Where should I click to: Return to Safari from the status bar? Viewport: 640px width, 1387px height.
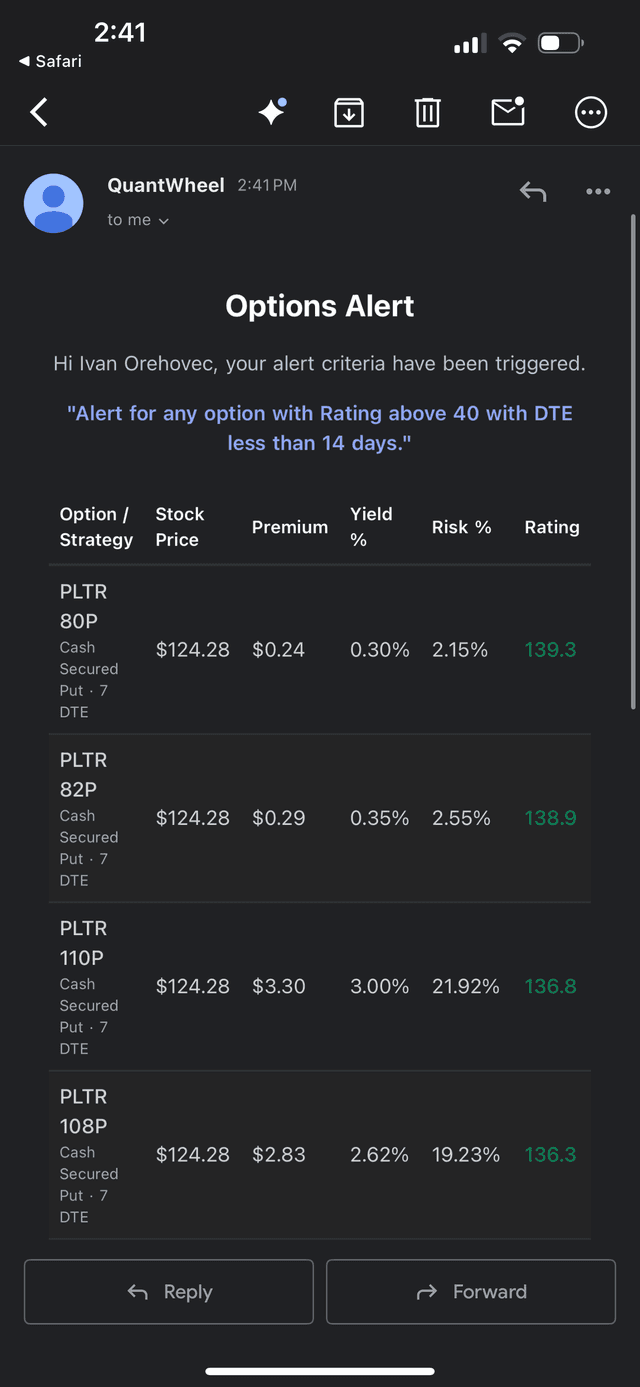(x=48, y=60)
